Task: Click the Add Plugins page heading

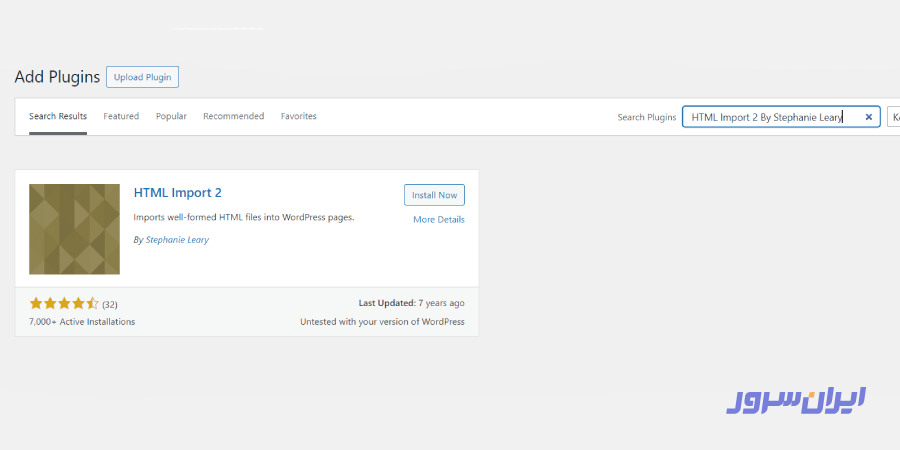Action: point(57,77)
